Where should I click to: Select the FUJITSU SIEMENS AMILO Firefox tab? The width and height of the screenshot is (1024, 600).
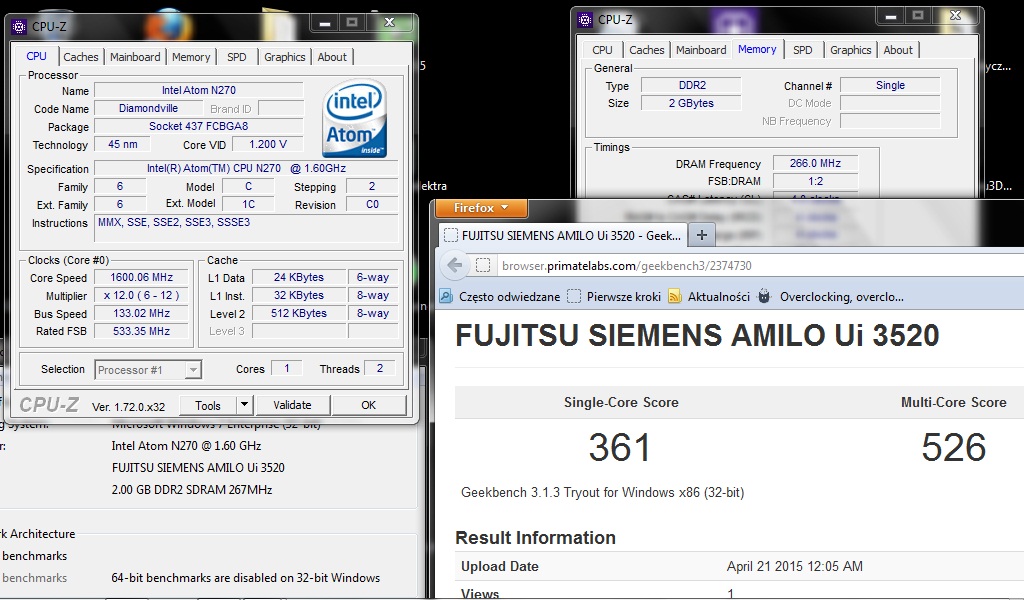point(563,235)
